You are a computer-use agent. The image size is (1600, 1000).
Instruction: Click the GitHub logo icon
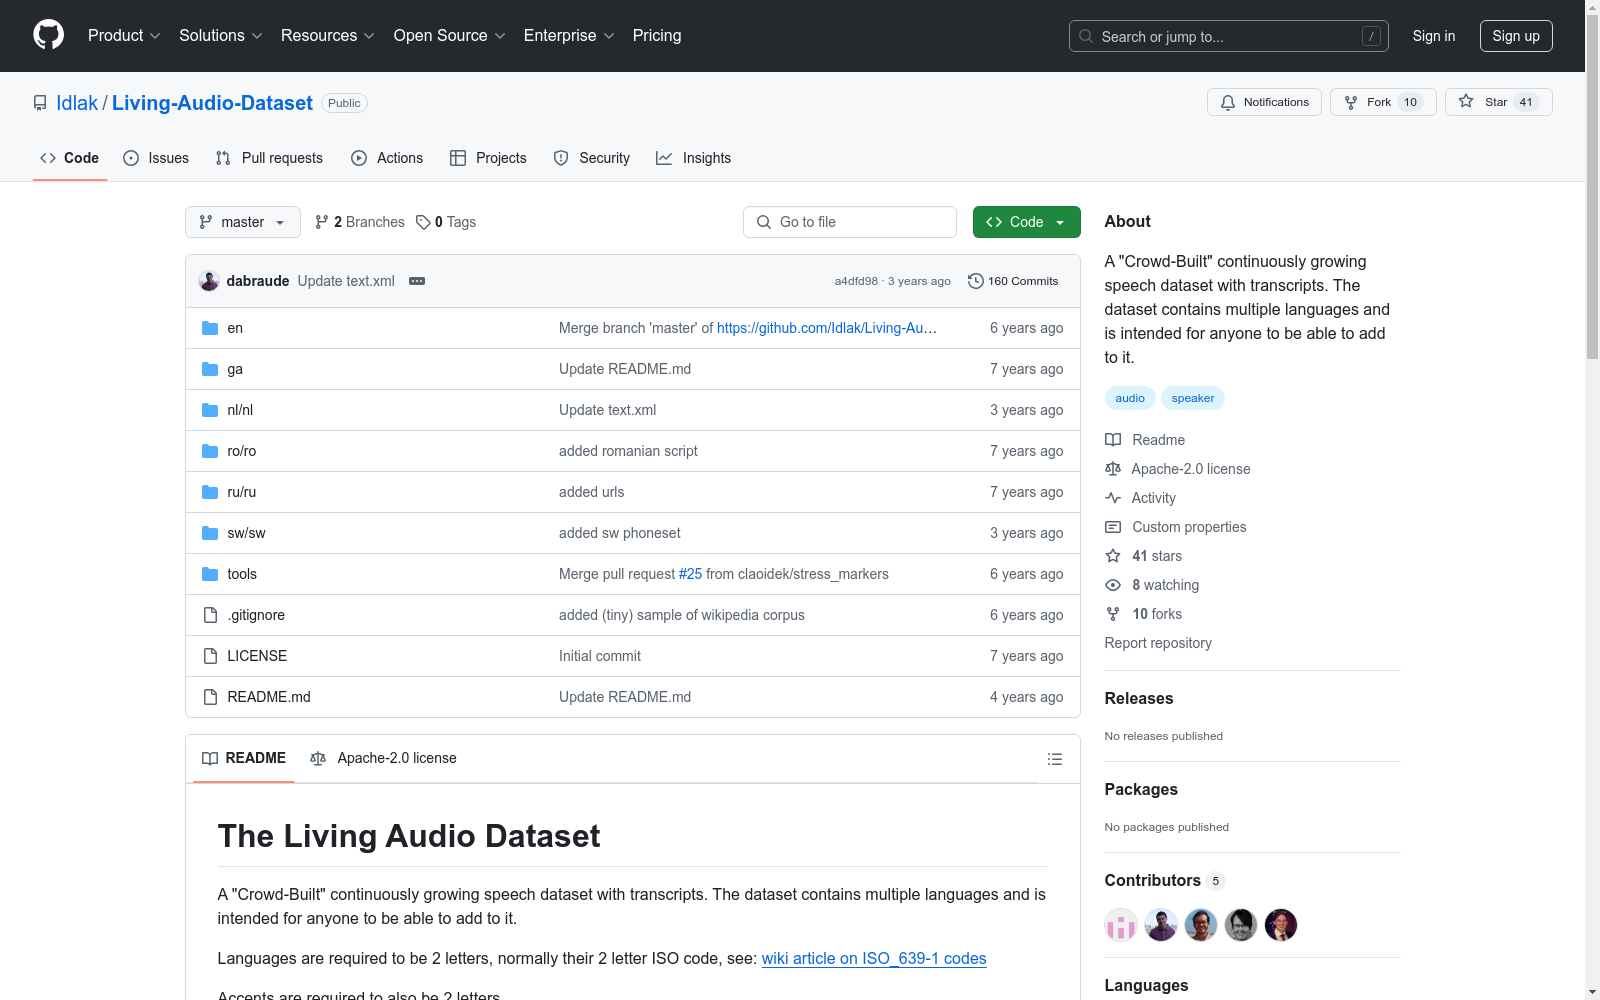point(48,35)
